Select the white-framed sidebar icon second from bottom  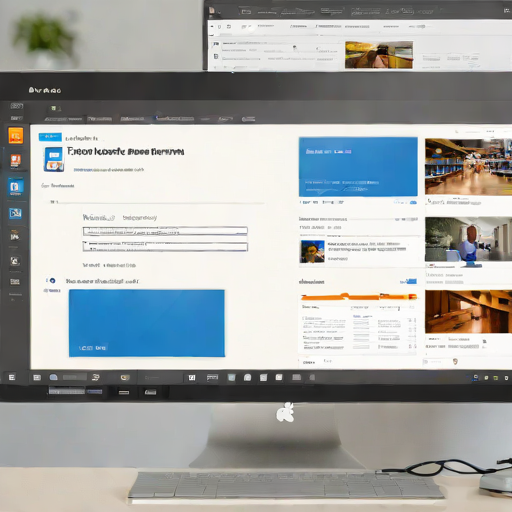[x=15, y=261]
